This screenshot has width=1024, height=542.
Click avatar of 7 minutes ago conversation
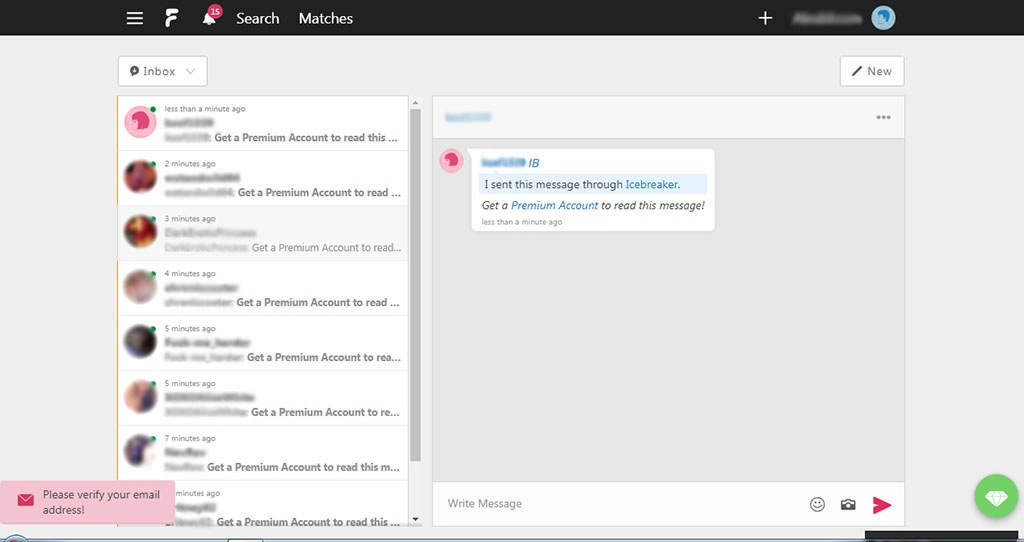pos(140,451)
